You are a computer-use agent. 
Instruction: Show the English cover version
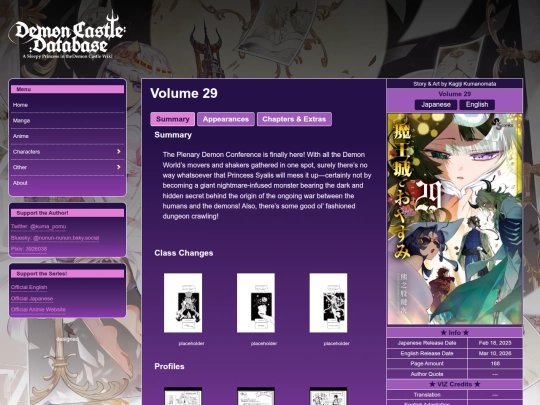click(477, 105)
